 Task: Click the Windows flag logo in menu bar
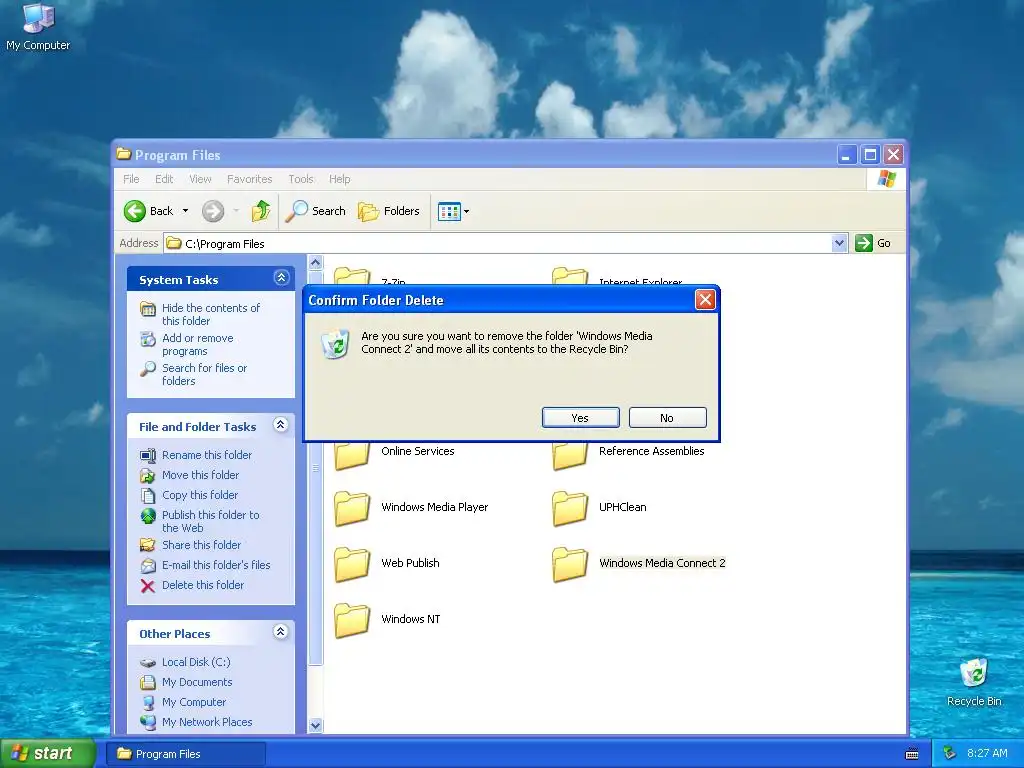[886, 179]
